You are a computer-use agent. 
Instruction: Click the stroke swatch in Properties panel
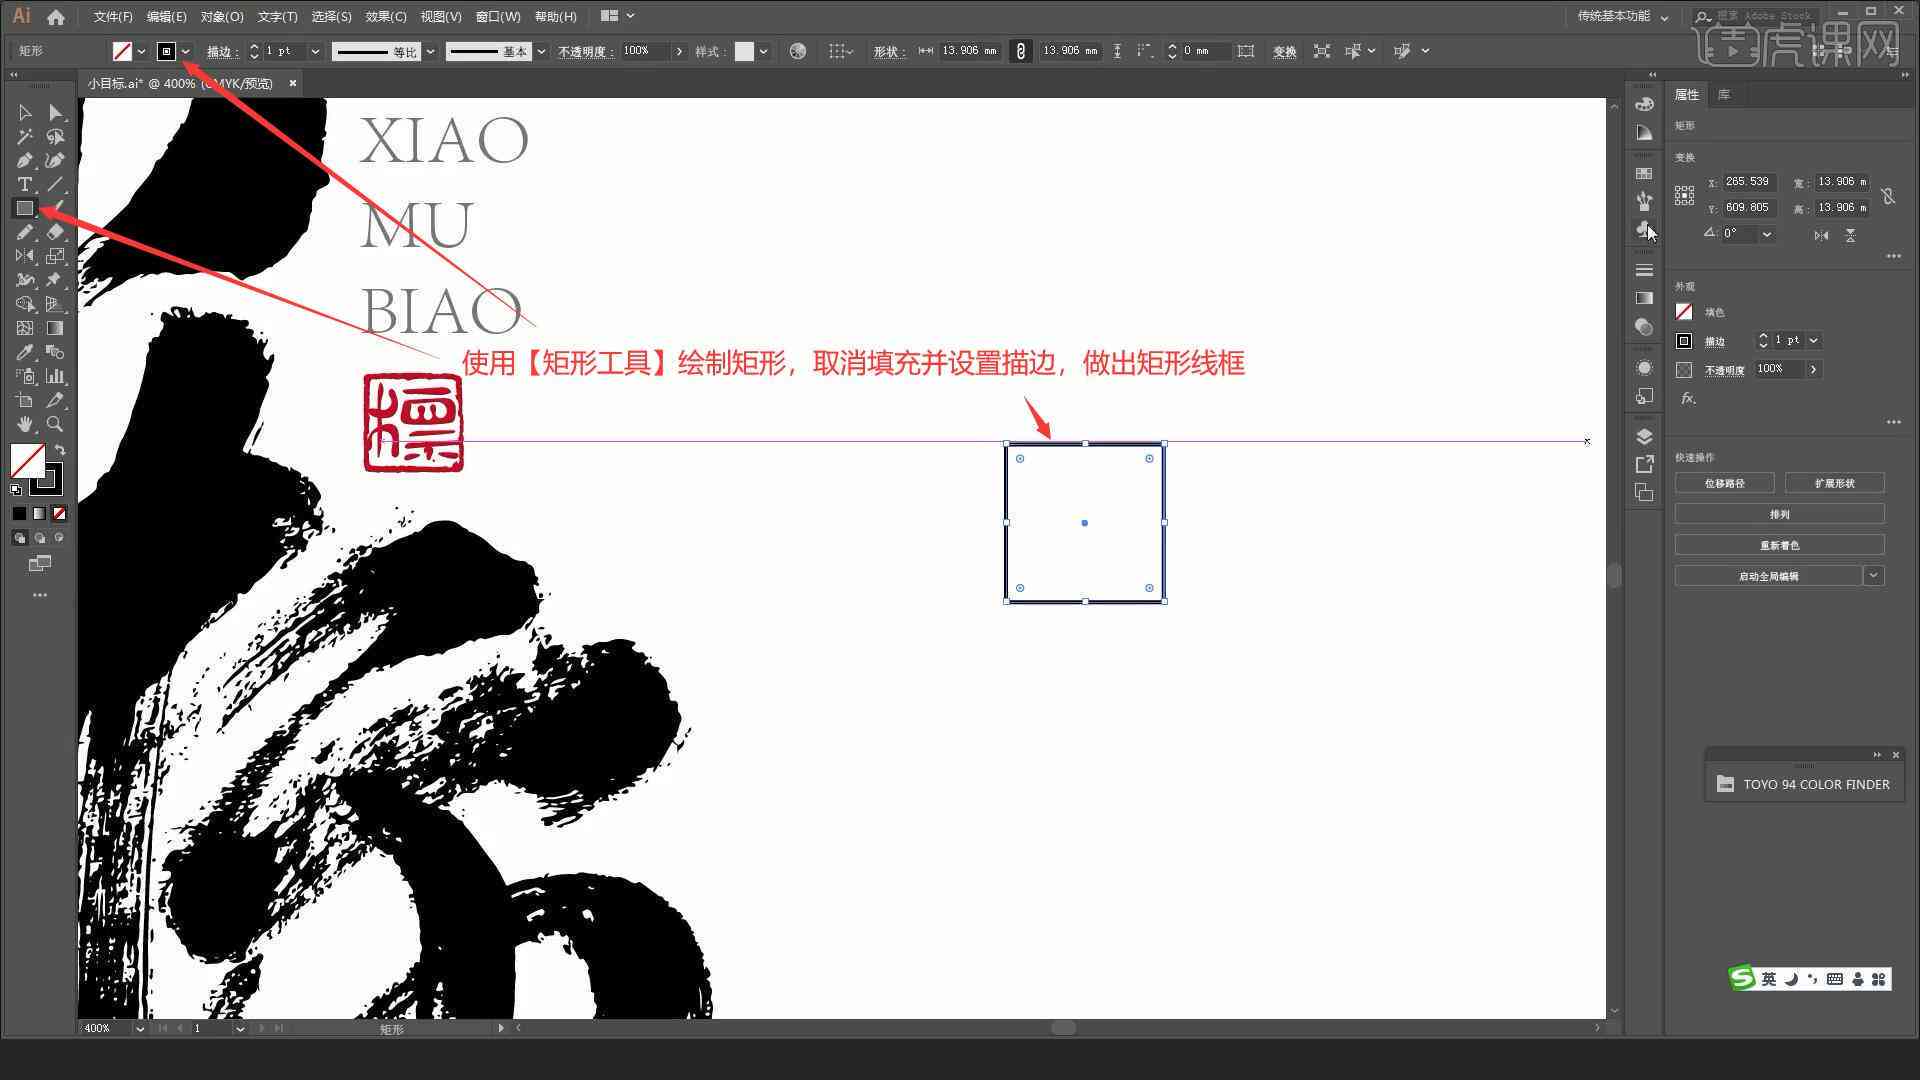coord(1684,341)
